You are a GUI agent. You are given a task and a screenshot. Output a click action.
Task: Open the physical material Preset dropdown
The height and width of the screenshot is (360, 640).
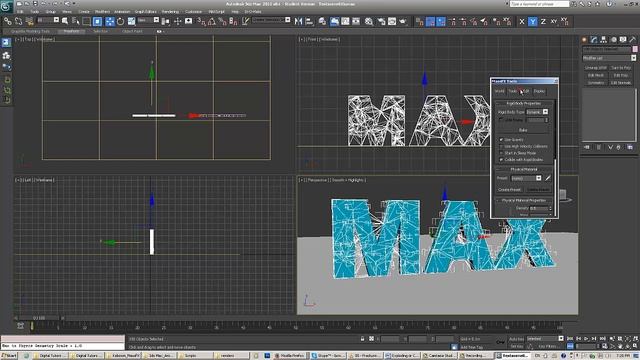pyautogui.click(x=526, y=178)
